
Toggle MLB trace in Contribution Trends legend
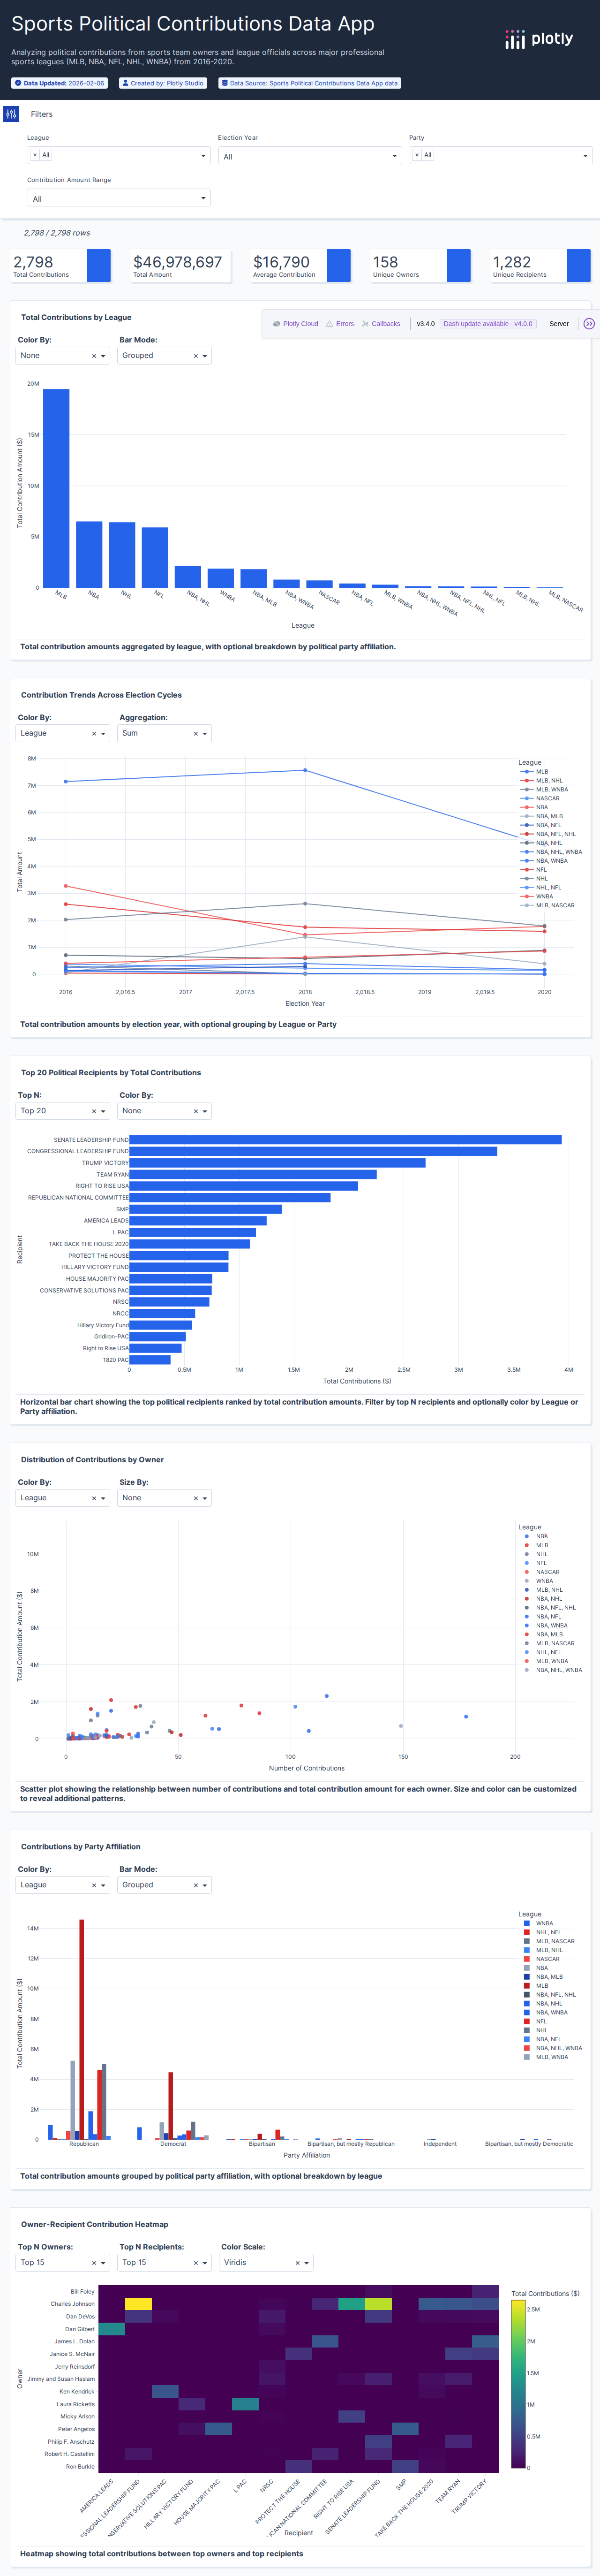point(534,772)
